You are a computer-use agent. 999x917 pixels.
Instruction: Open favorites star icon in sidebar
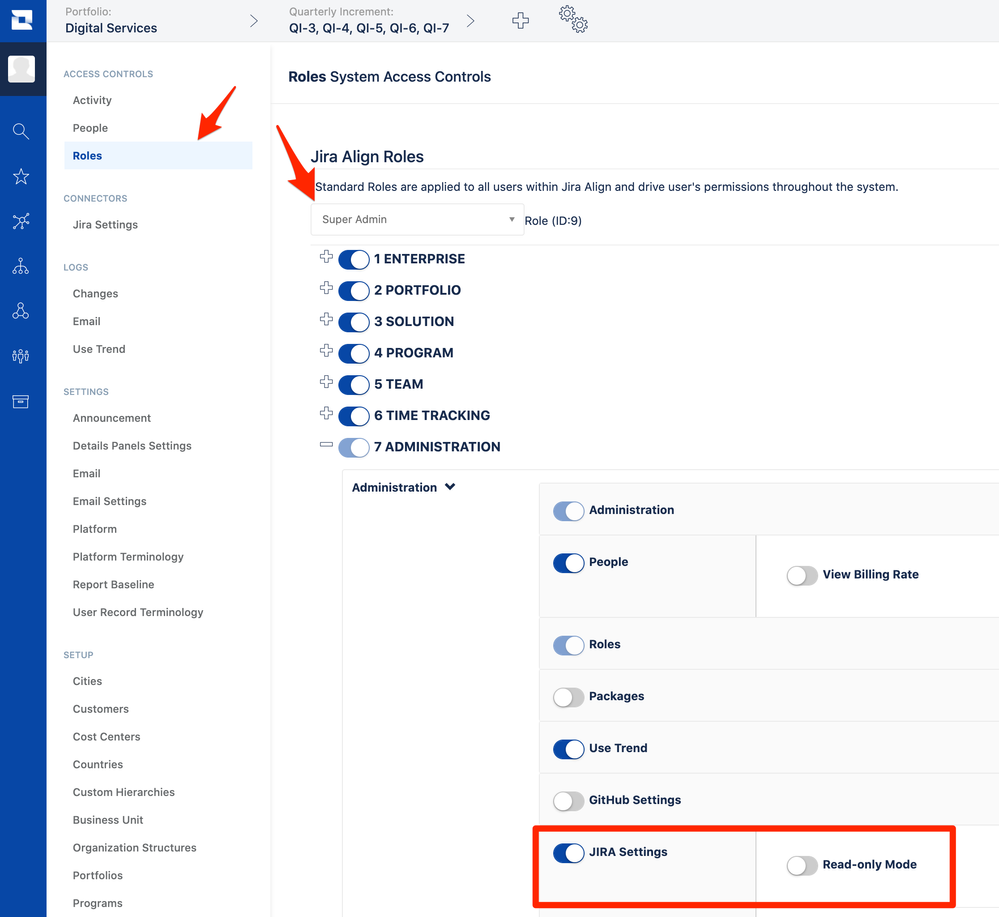point(21,177)
